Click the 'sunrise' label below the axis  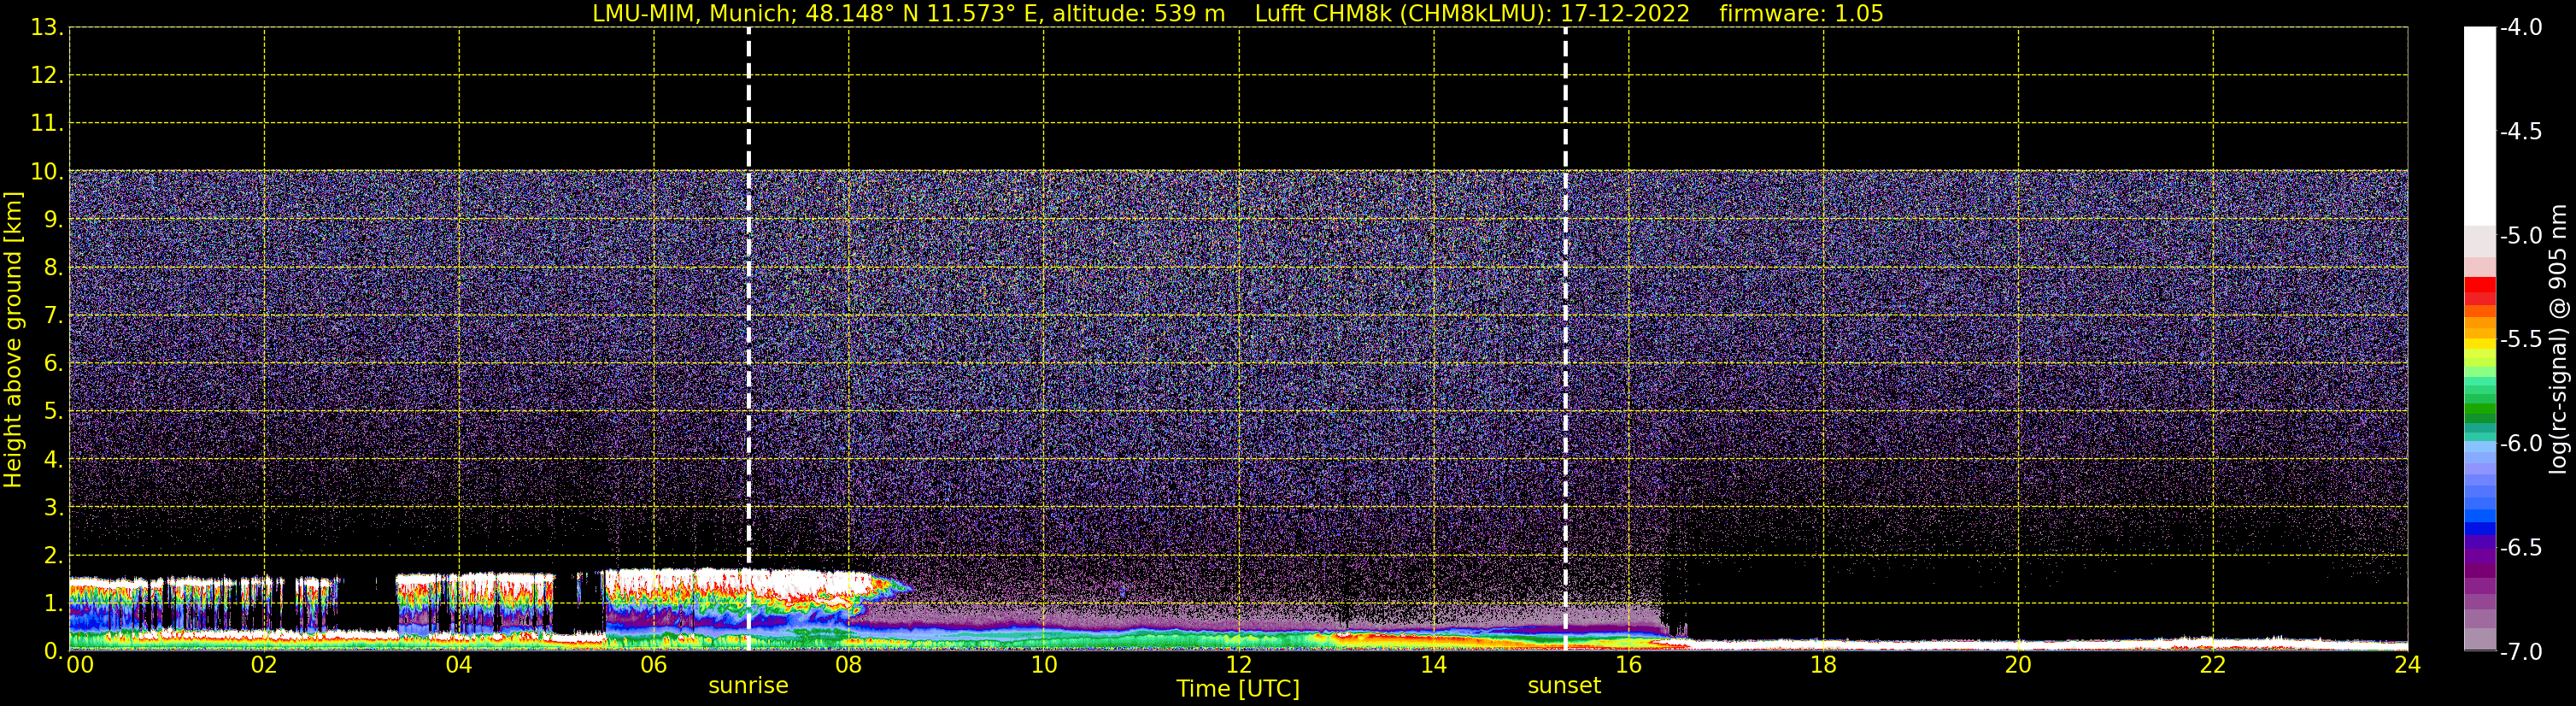[x=748, y=686]
